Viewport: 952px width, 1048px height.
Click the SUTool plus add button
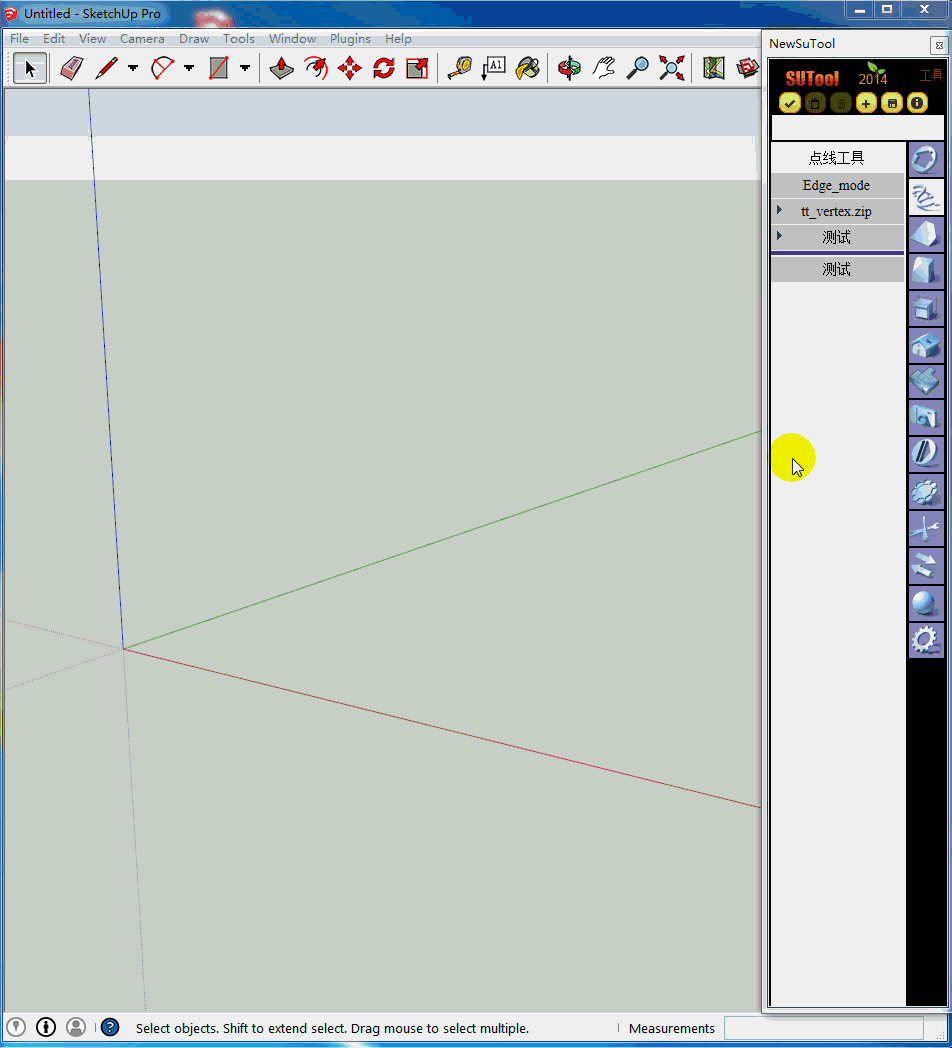(866, 103)
